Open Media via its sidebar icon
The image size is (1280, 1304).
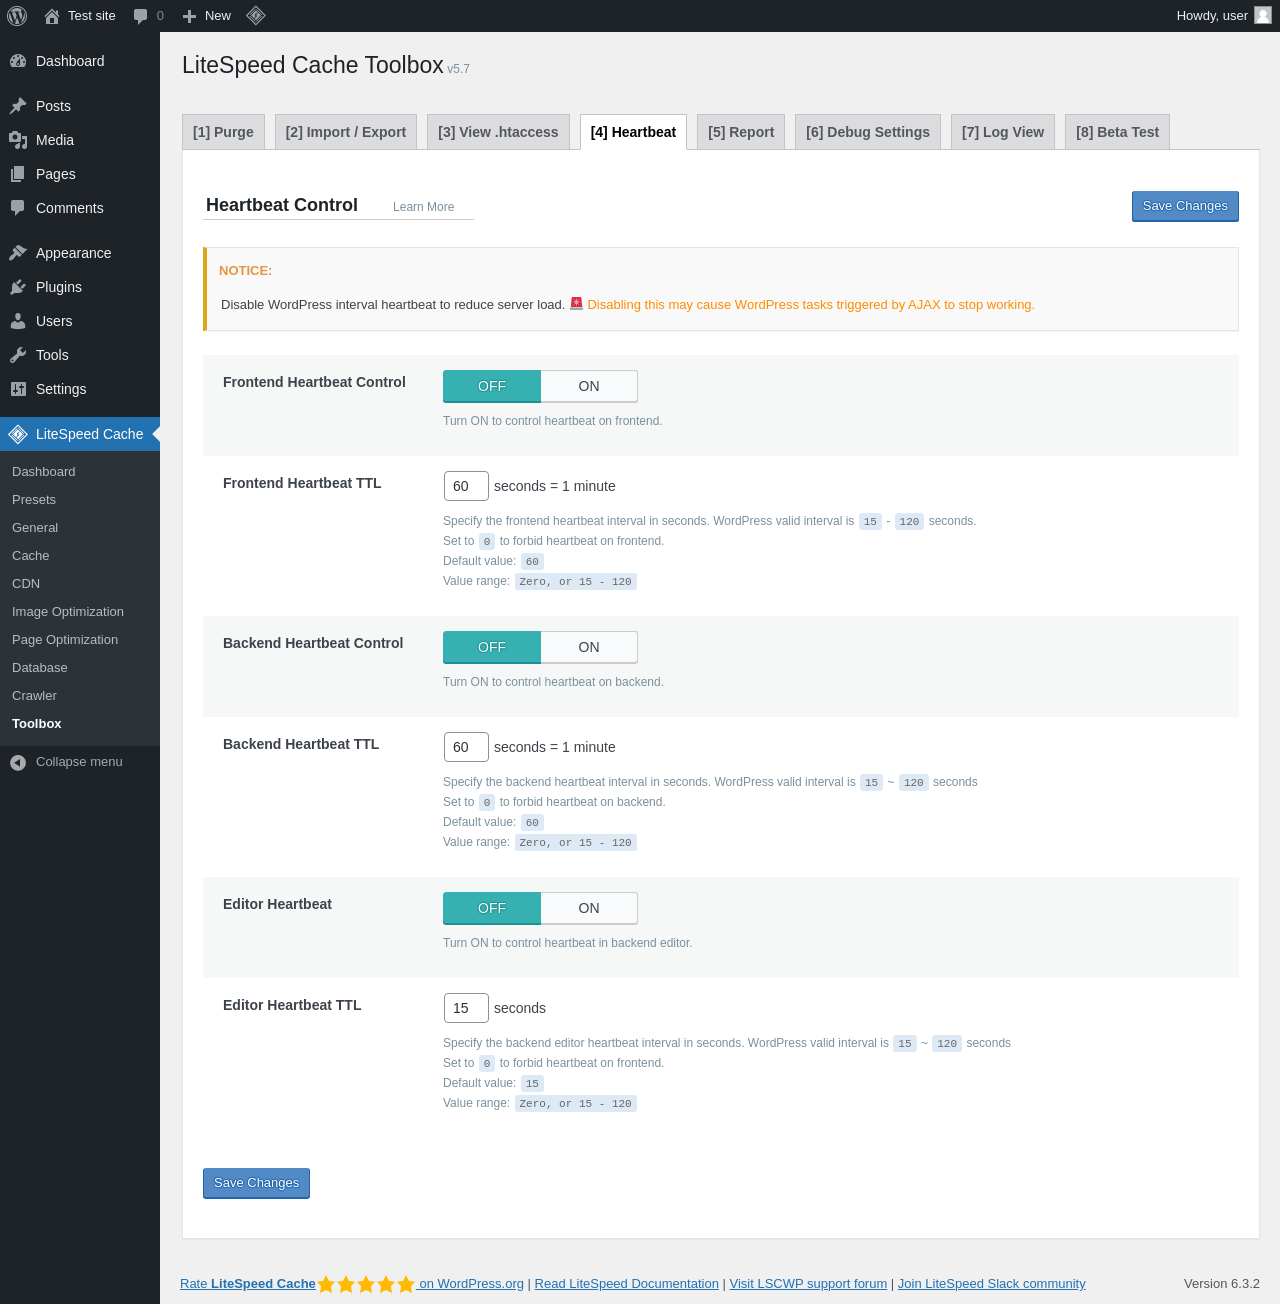point(18,140)
